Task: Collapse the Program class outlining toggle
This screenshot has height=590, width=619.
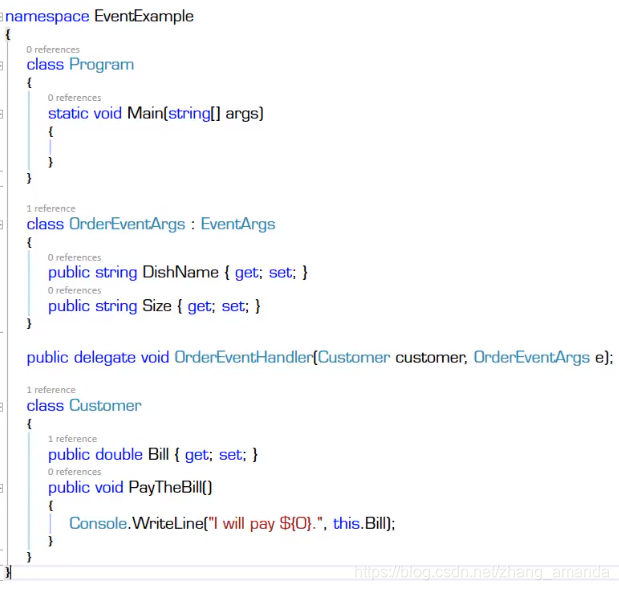Action: pyautogui.click(x=1, y=66)
